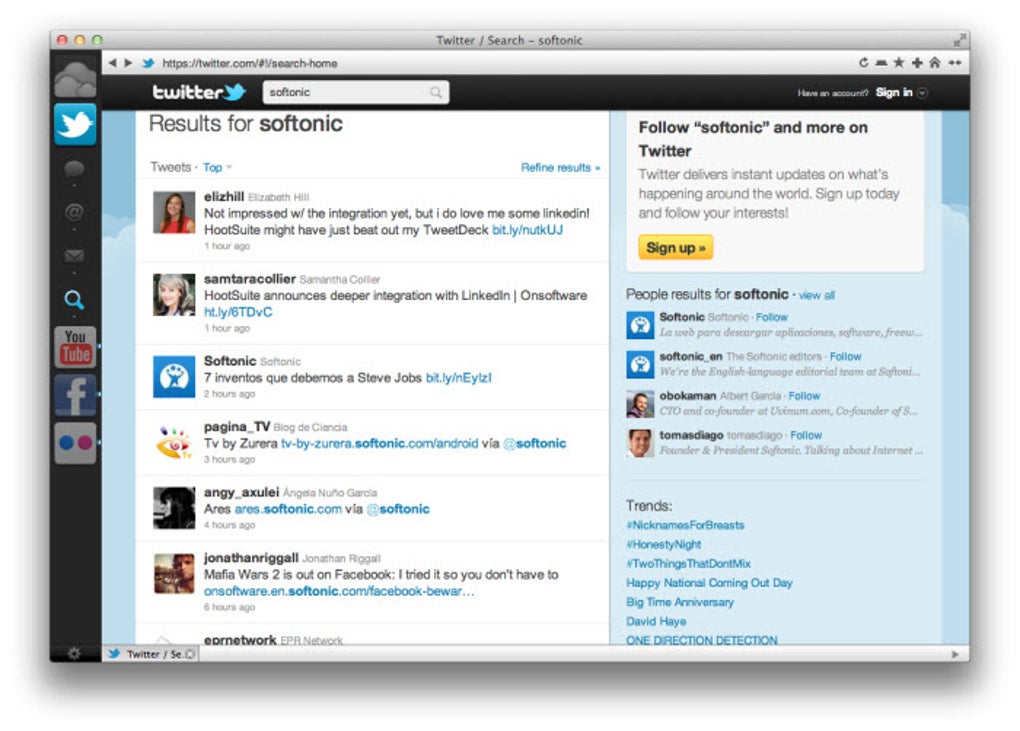
Task: Open the bit.ly/nEylzI link
Action: (458, 378)
